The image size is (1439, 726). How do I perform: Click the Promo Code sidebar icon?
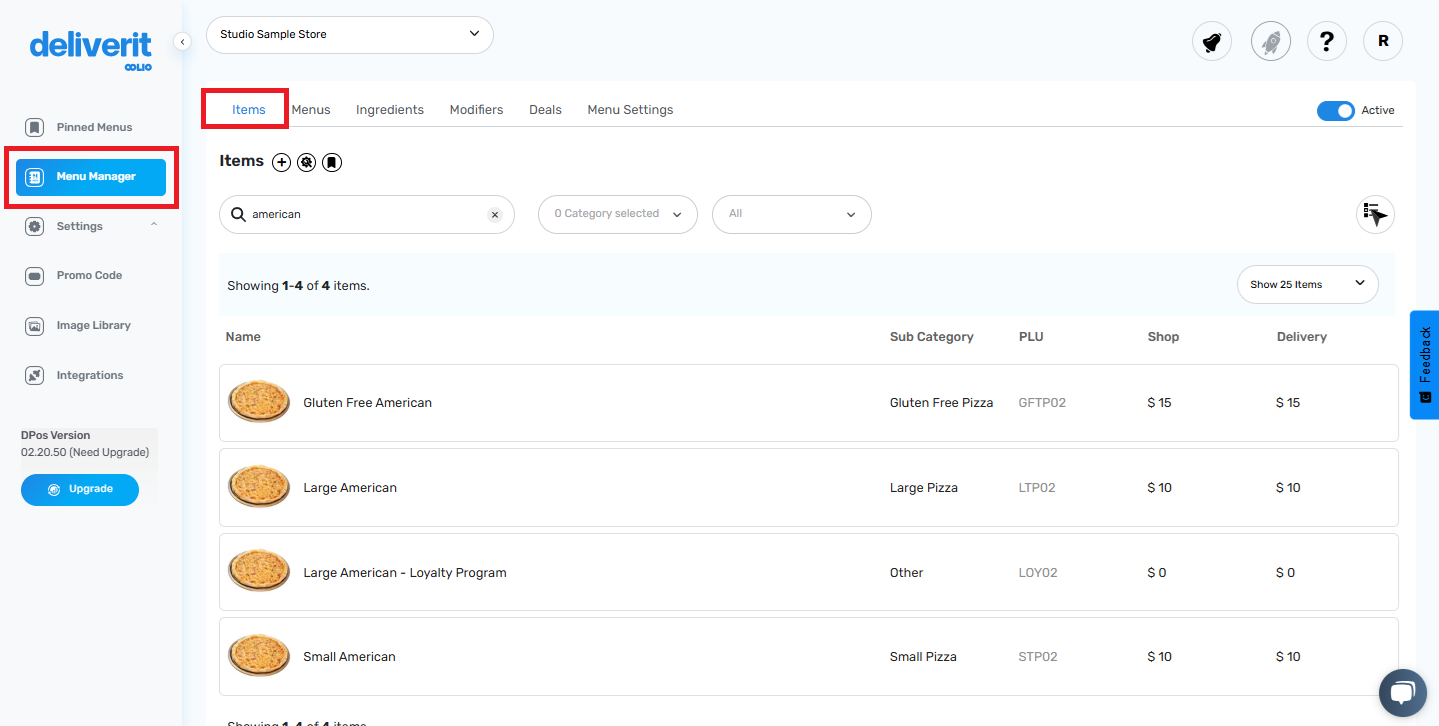(35, 276)
